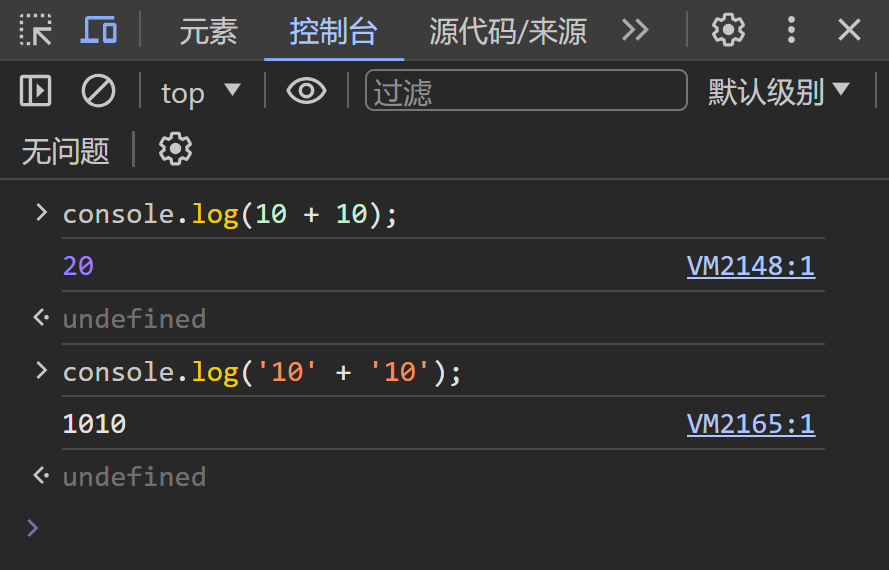The image size is (889, 570).
Task: Toggle the device toolbar icon
Action: (99, 31)
